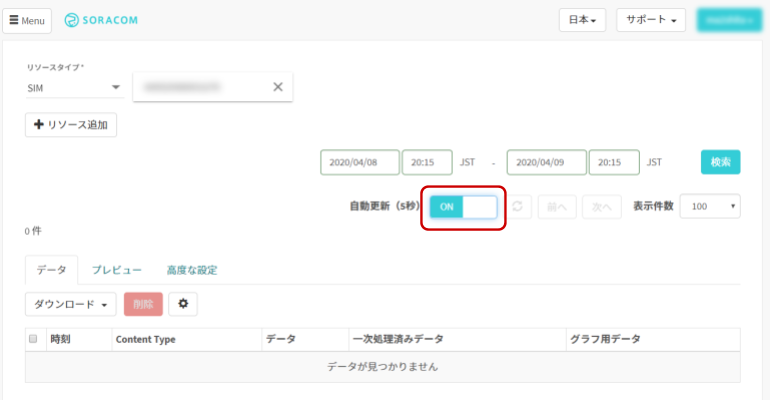Open the hamburger Menu button
This screenshot has width=770, height=400.
(x=27, y=20)
